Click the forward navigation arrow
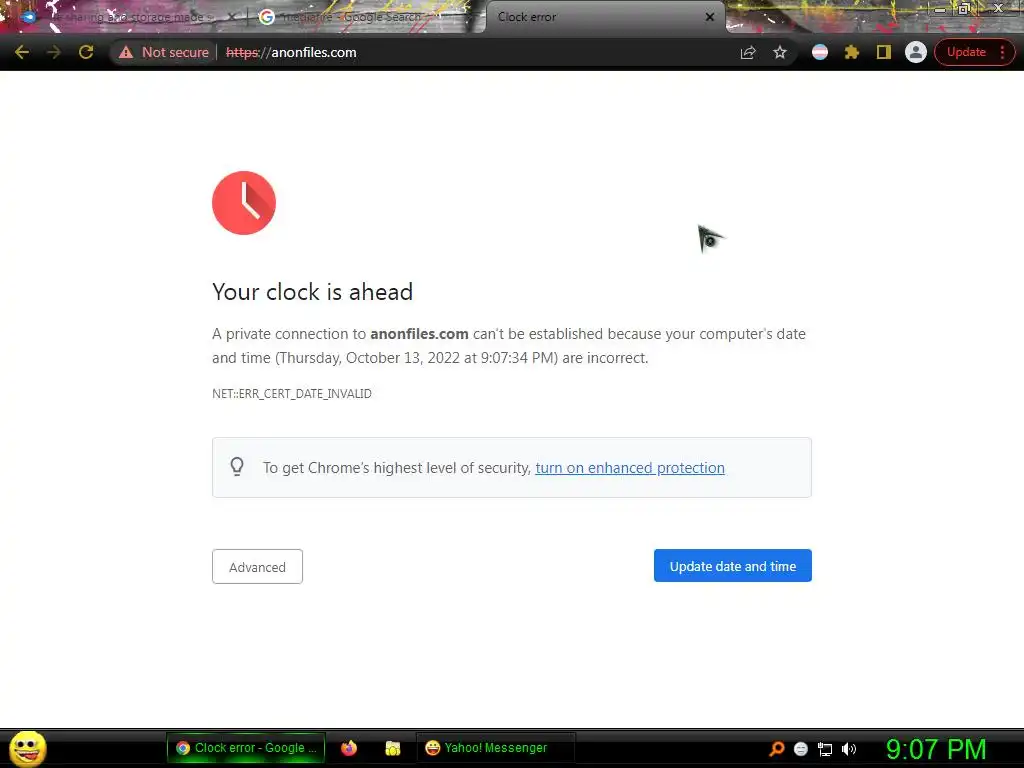This screenshot has height=768, width=1024. point(54,52)
